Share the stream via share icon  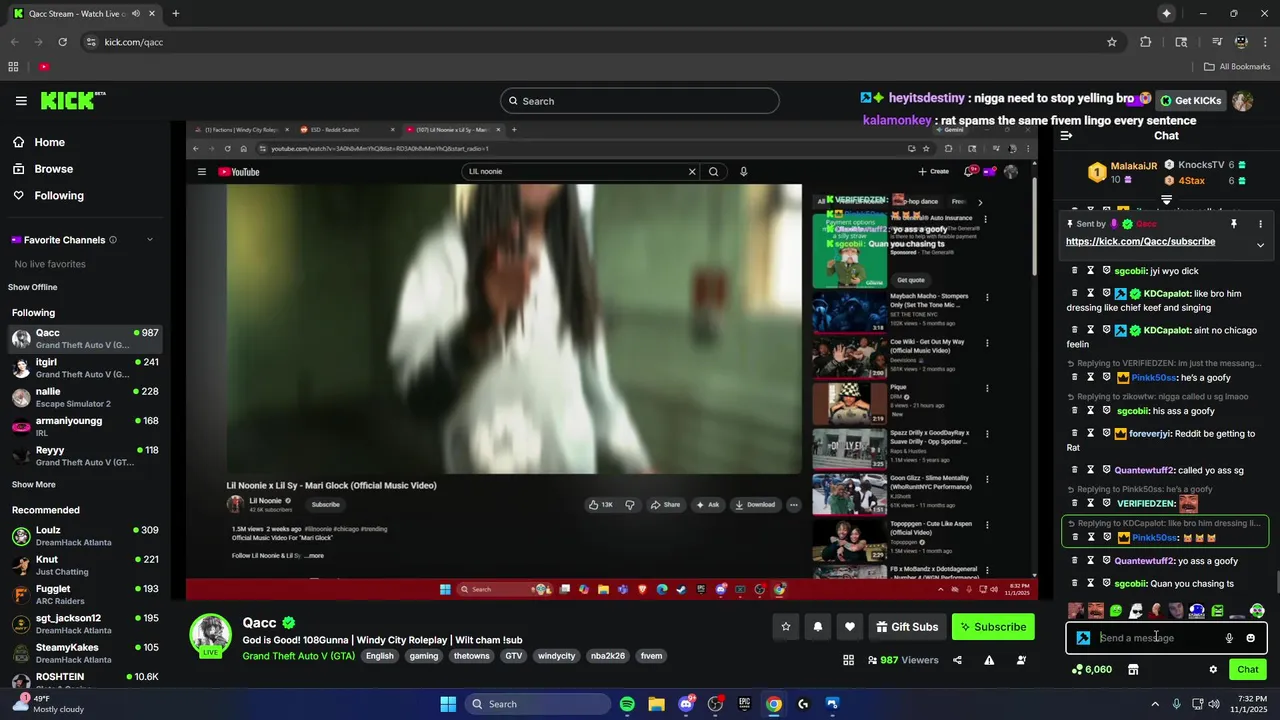tap(957, 660)
